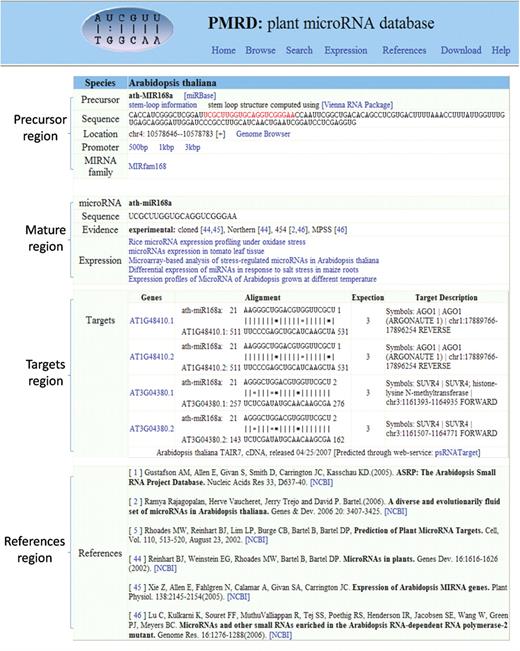This screenshot has height=651, width=520.
Task: Click the Genes column header
Action: tap(152, 298)
